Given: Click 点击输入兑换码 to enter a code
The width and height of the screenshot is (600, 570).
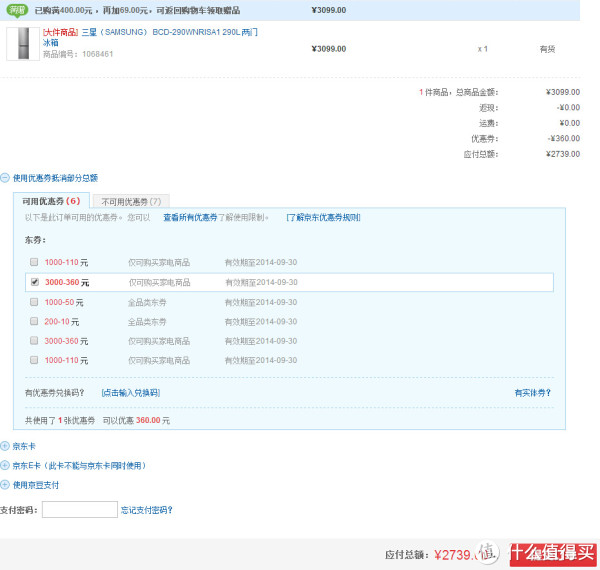Looking at the screenshot, I should pyautogui.click(x=131, y=393).
